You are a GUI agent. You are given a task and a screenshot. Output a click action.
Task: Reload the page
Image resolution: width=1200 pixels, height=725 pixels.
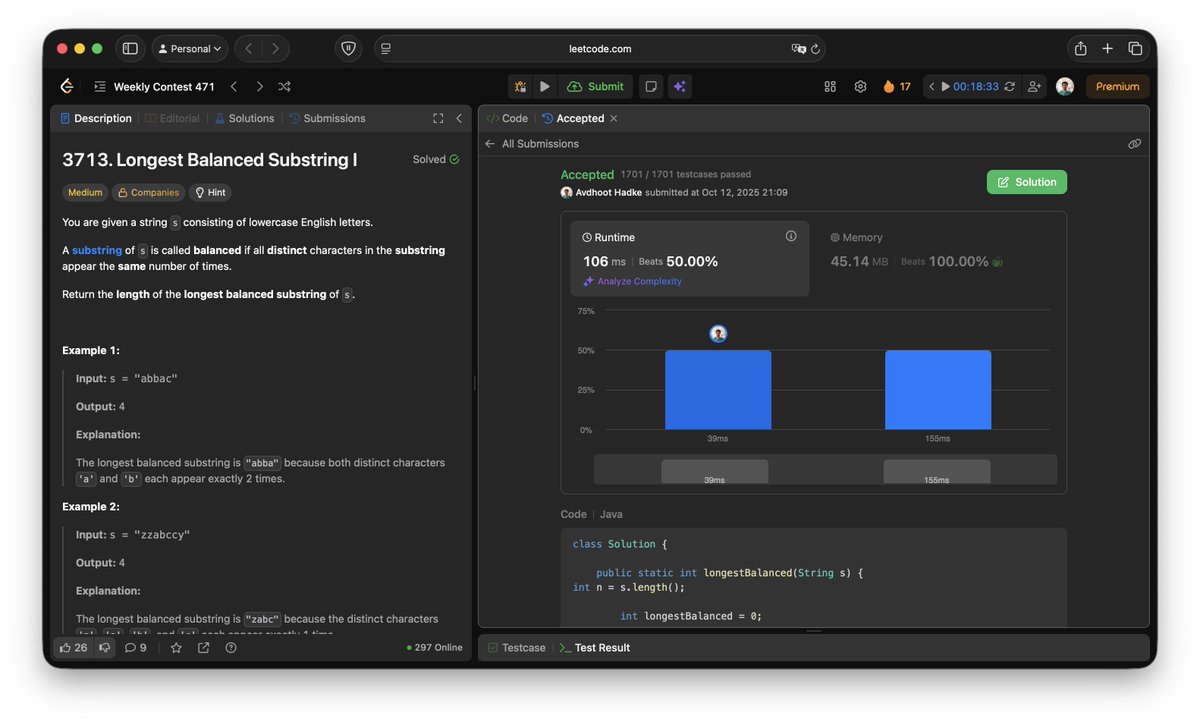815,48
